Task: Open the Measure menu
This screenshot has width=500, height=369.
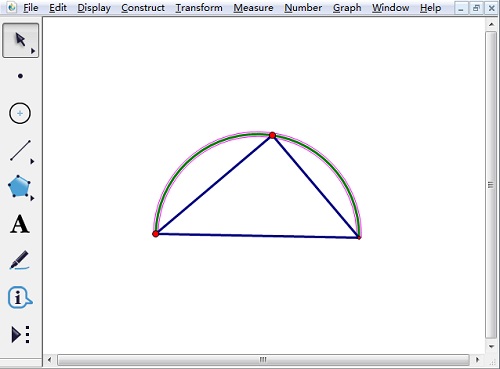Action: point(253,8)
